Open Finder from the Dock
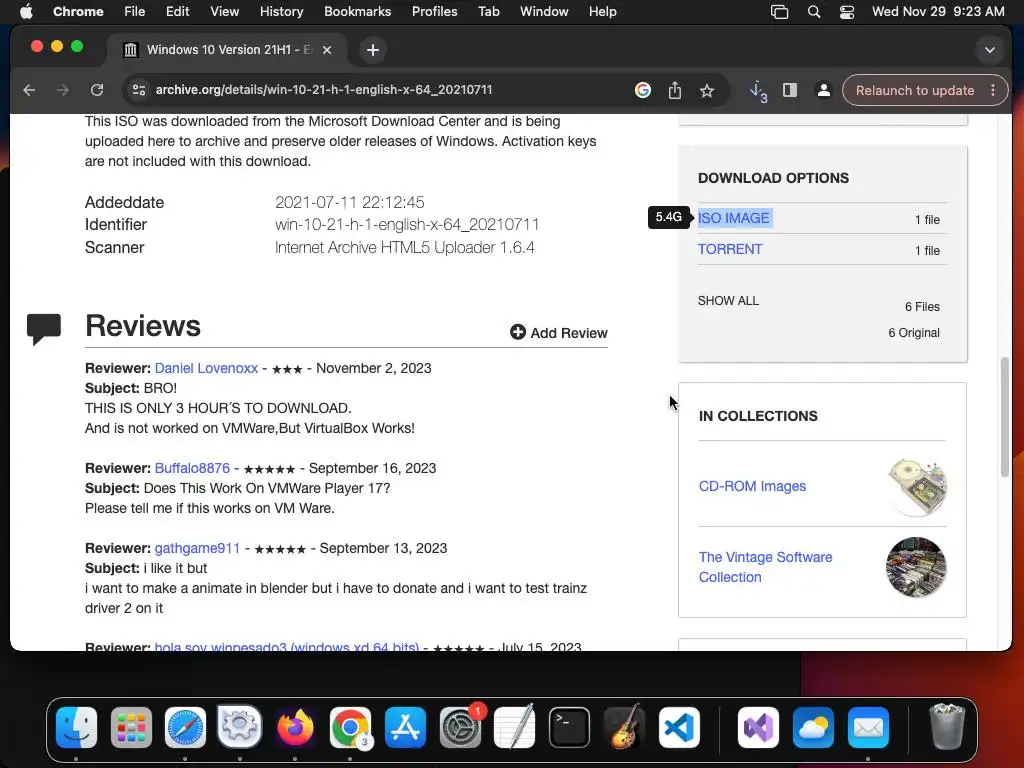Viewport: 1024px width, 768px height. click(x=76, y=727)
